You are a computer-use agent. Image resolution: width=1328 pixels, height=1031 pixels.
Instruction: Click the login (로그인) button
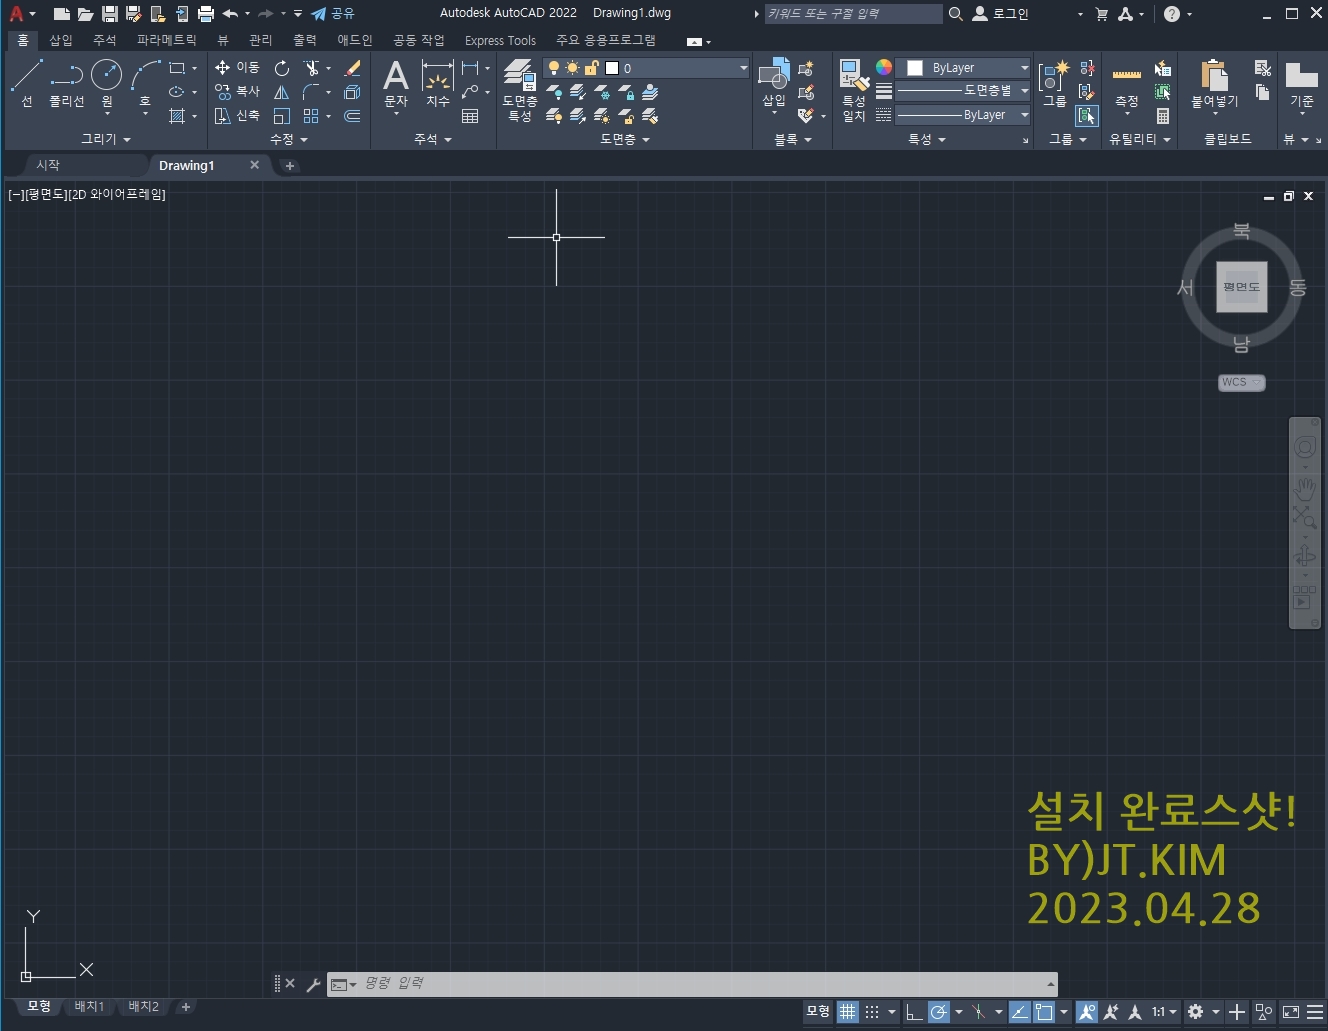[x=1001, y=13]
